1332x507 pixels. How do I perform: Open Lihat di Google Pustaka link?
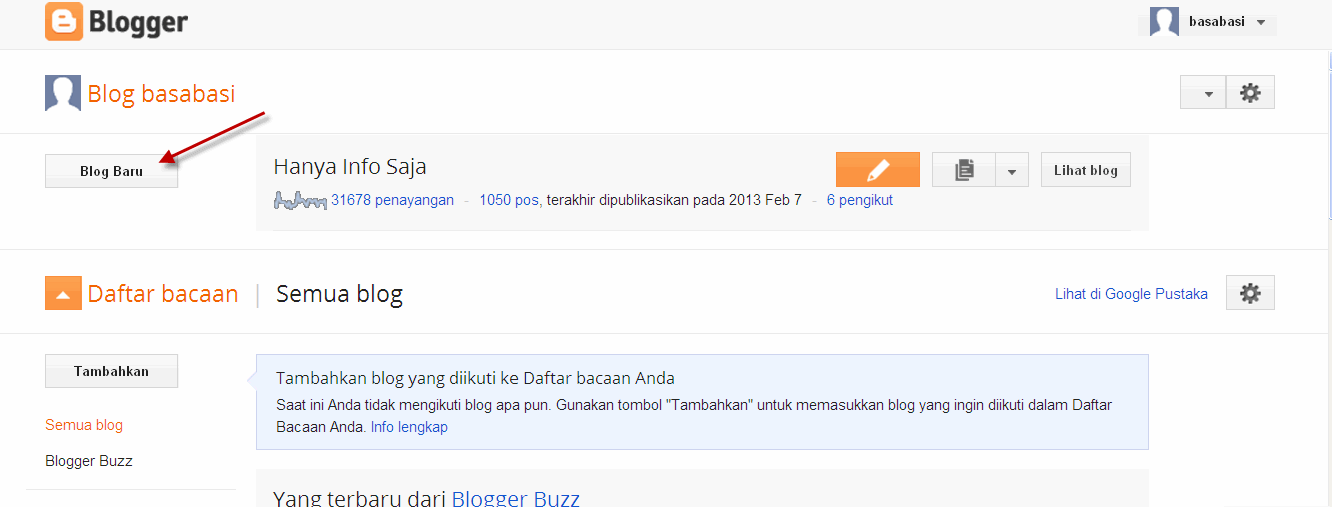1131,294
